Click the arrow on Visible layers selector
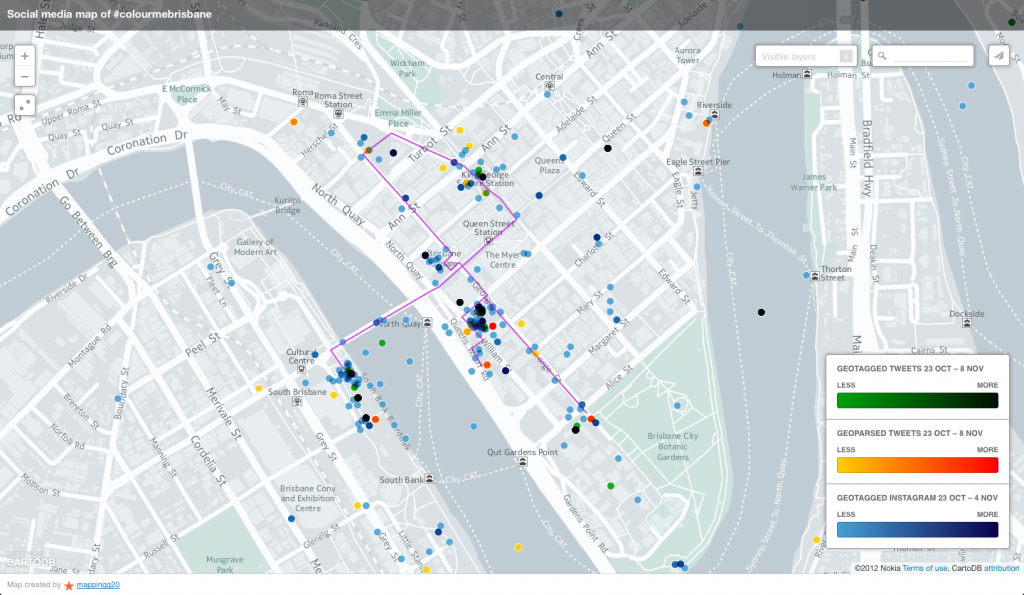 pos(846,56)
